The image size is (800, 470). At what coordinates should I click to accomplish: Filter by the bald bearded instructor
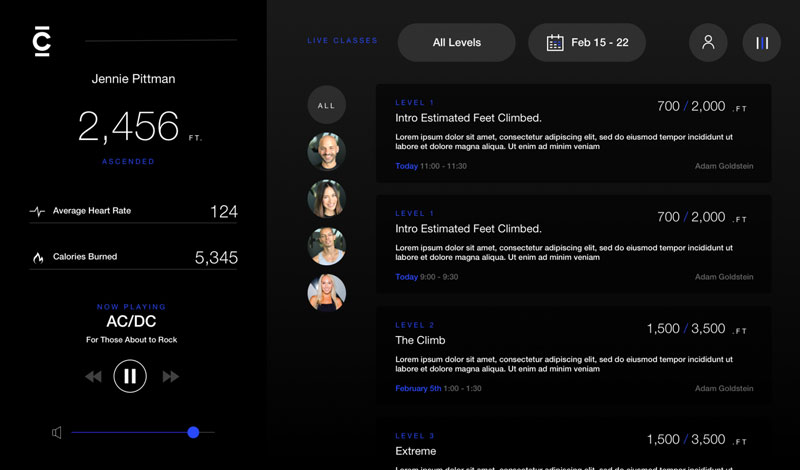(x=327, y=152)
